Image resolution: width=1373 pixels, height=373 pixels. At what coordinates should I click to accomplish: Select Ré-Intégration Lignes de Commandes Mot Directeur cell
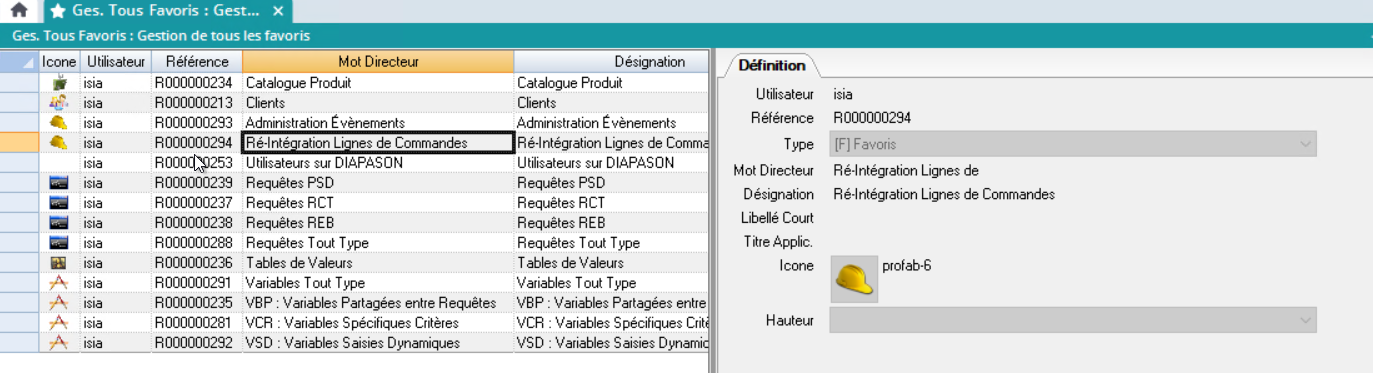click(378, 143)
